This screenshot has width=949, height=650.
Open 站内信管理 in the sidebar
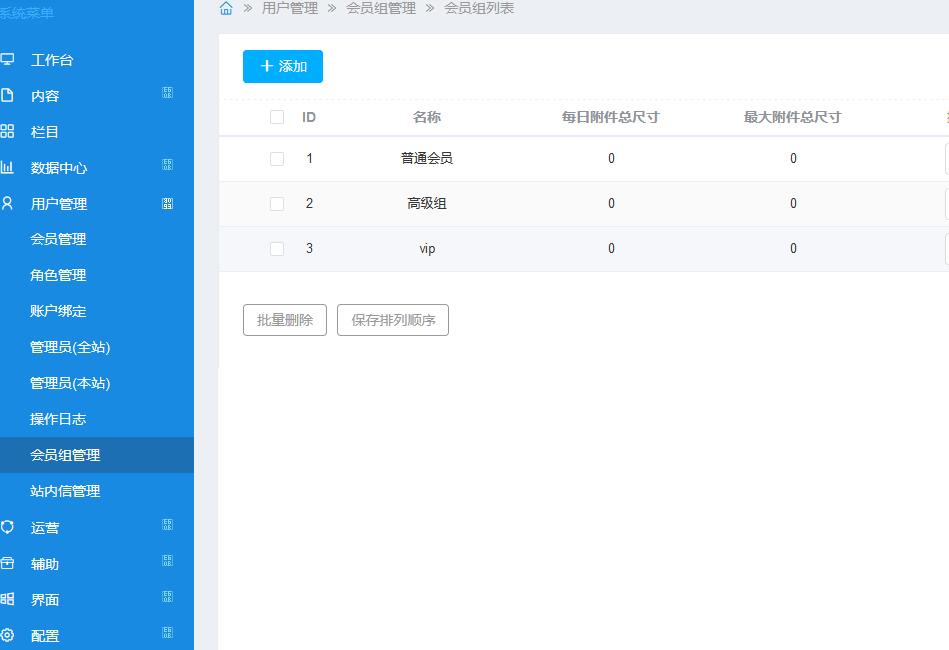pyautogui.click(x=65, y=491)
